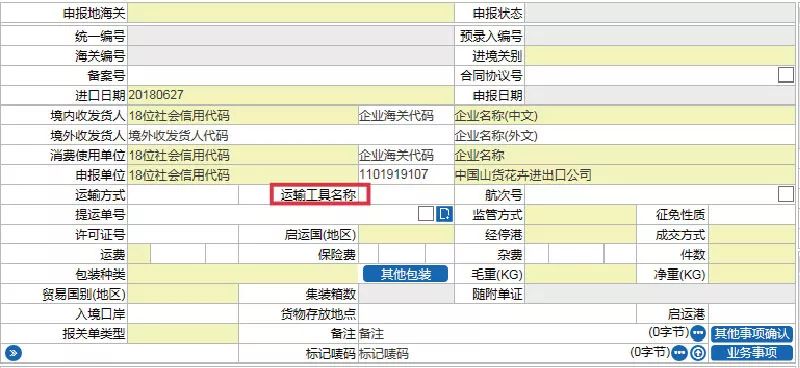Click the 随附单证 label
Screen dimensions: 800x368
(497, 294)
